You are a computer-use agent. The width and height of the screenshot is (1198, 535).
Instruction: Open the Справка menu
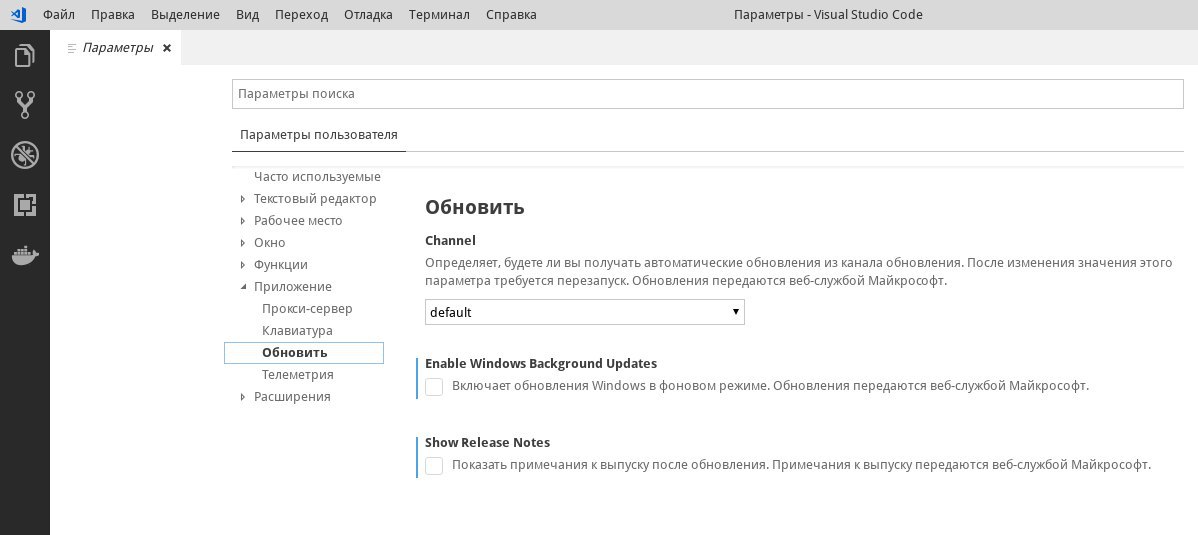pyautogui.click(x=511, y=15)
